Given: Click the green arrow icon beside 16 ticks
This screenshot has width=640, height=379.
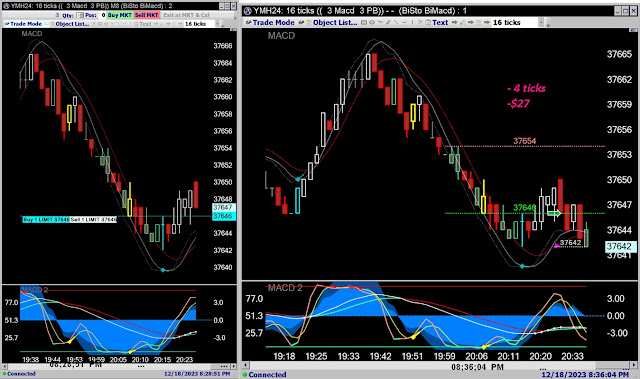Looking at the screenshot, I should point(487,22).
